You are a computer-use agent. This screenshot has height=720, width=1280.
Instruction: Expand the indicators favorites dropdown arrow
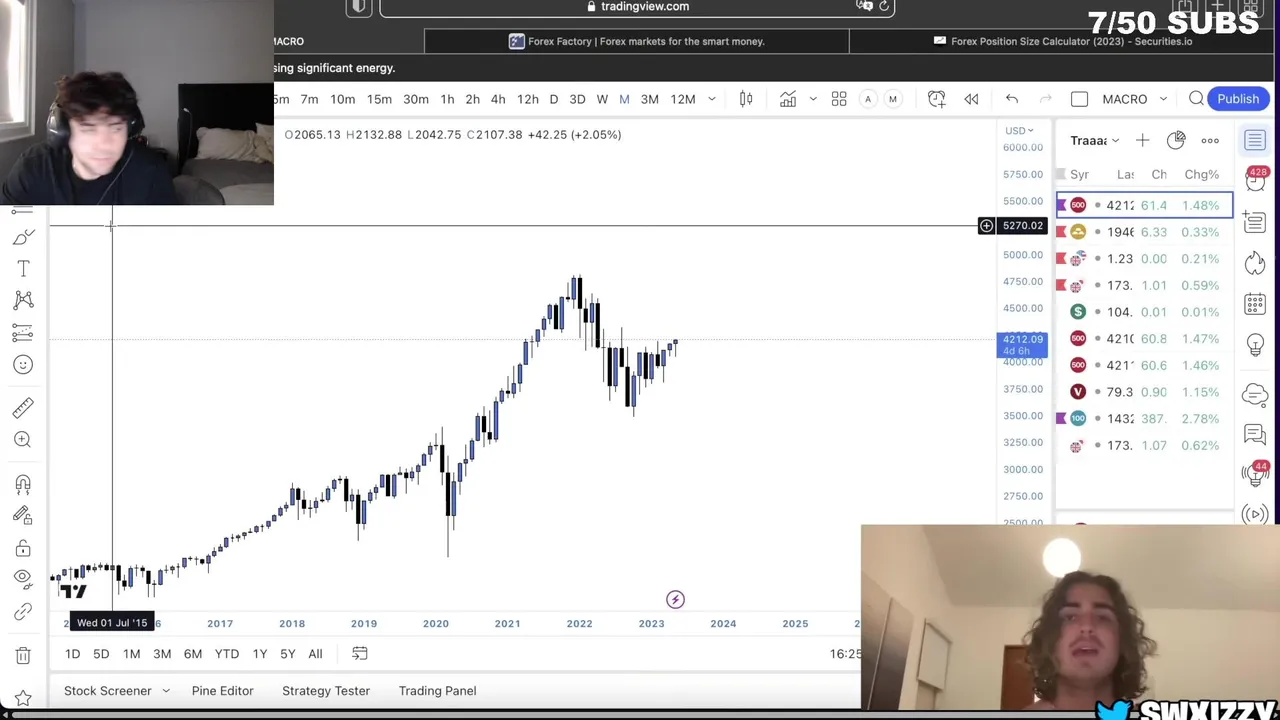point(813,99)
